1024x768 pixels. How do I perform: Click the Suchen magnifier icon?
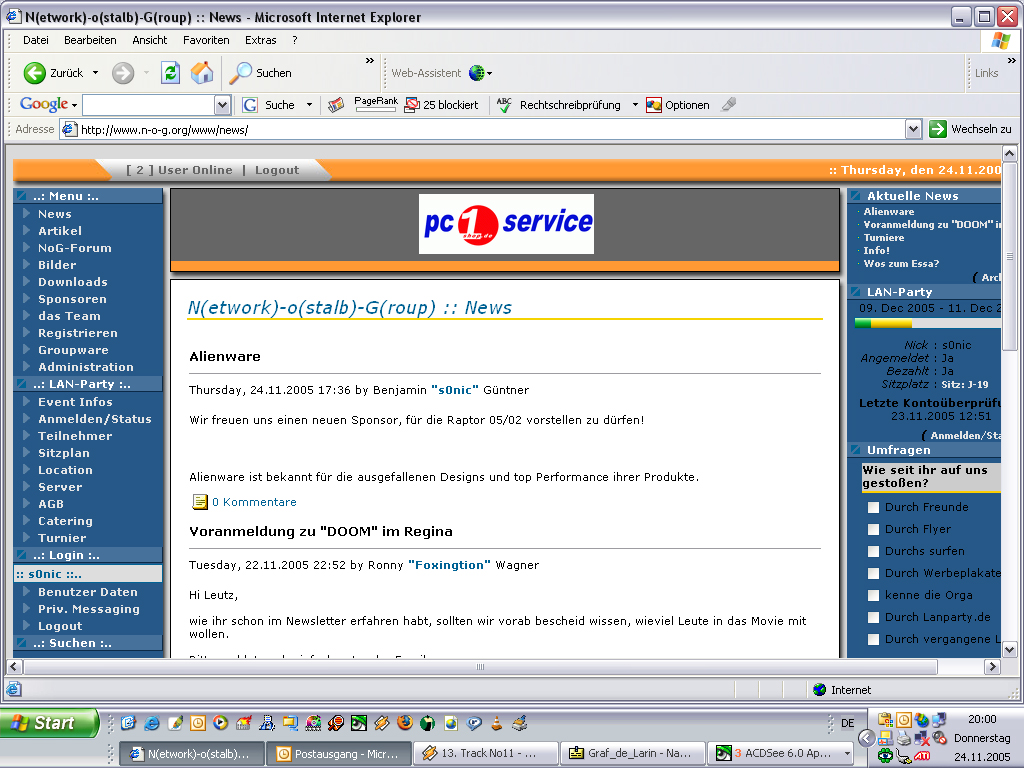pyautogui.click(x=242, y=73)
